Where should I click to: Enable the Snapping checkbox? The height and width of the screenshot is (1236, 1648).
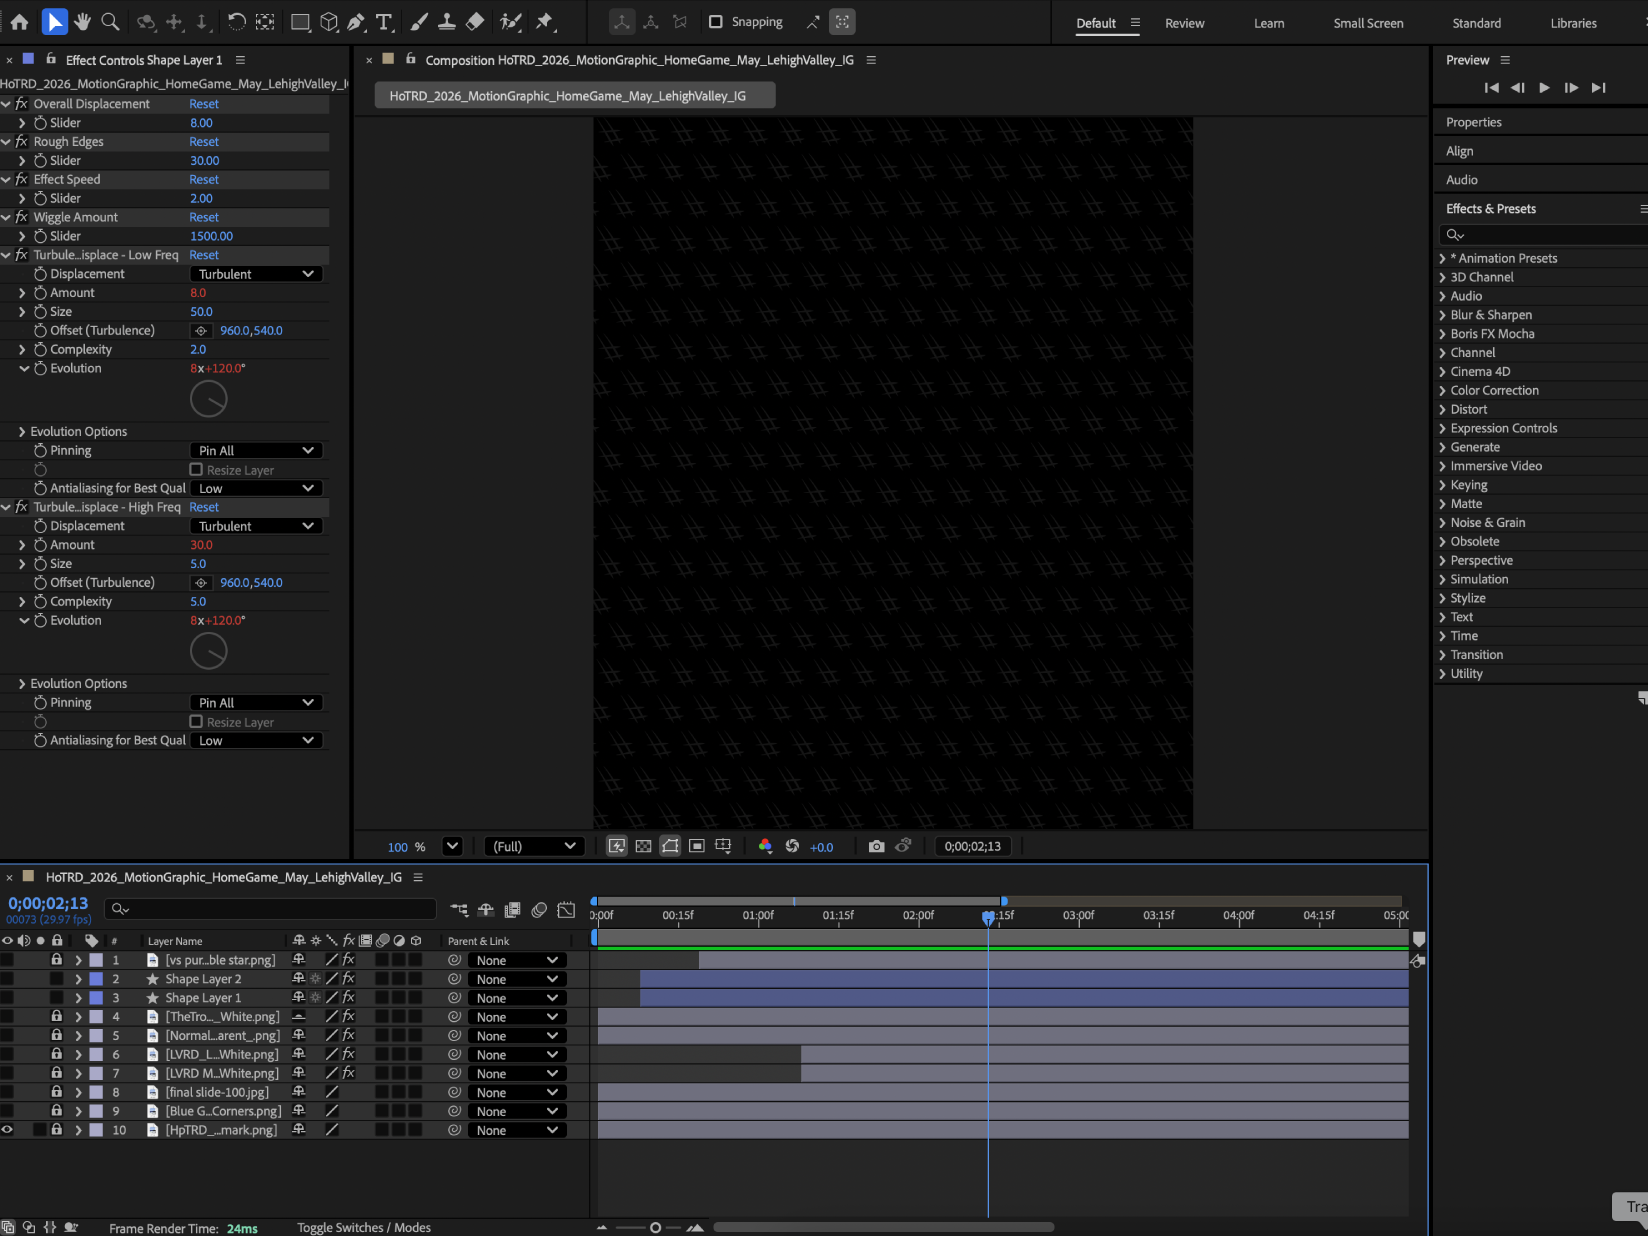pos(715,22)
